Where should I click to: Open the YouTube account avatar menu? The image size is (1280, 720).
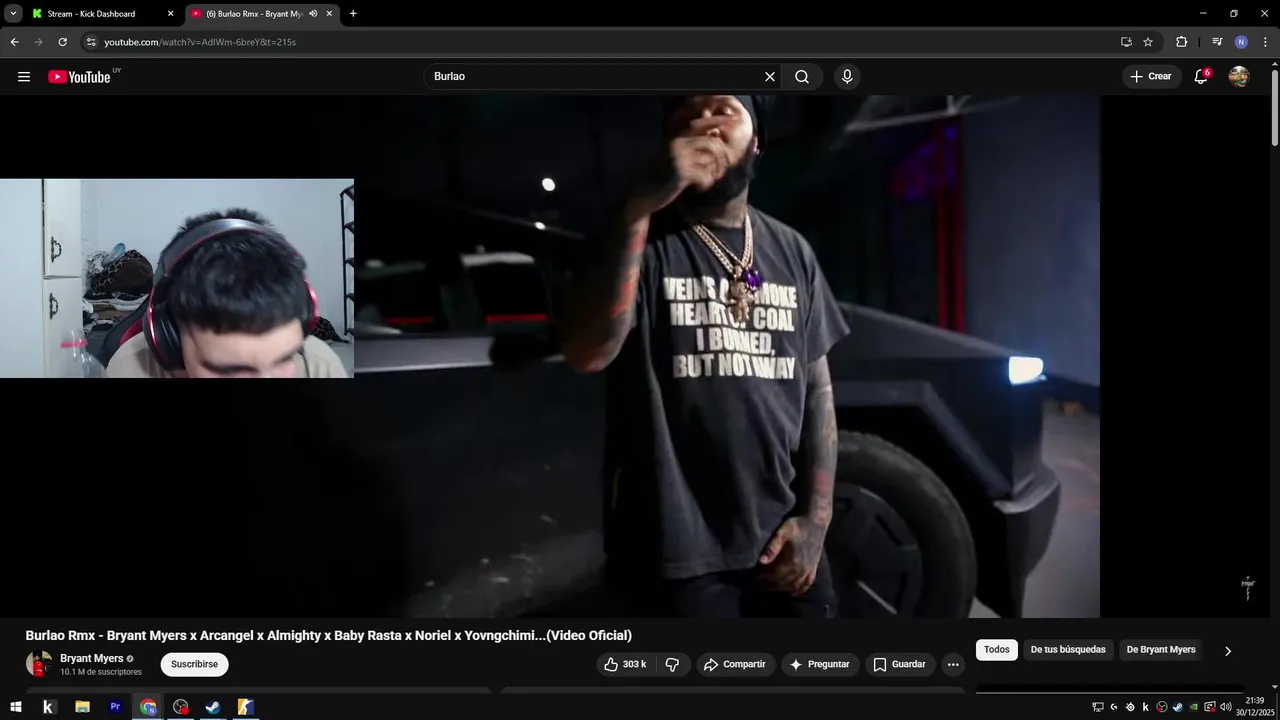click(1239, 76)
